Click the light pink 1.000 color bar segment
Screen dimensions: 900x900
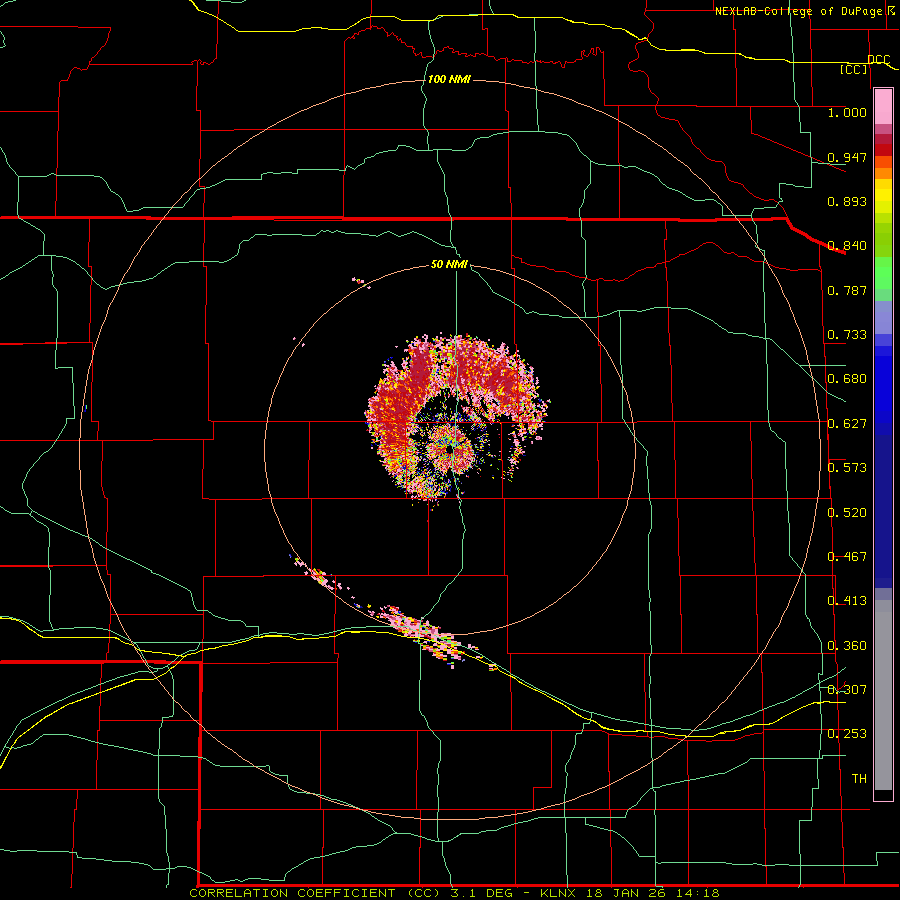click(883, 107)
